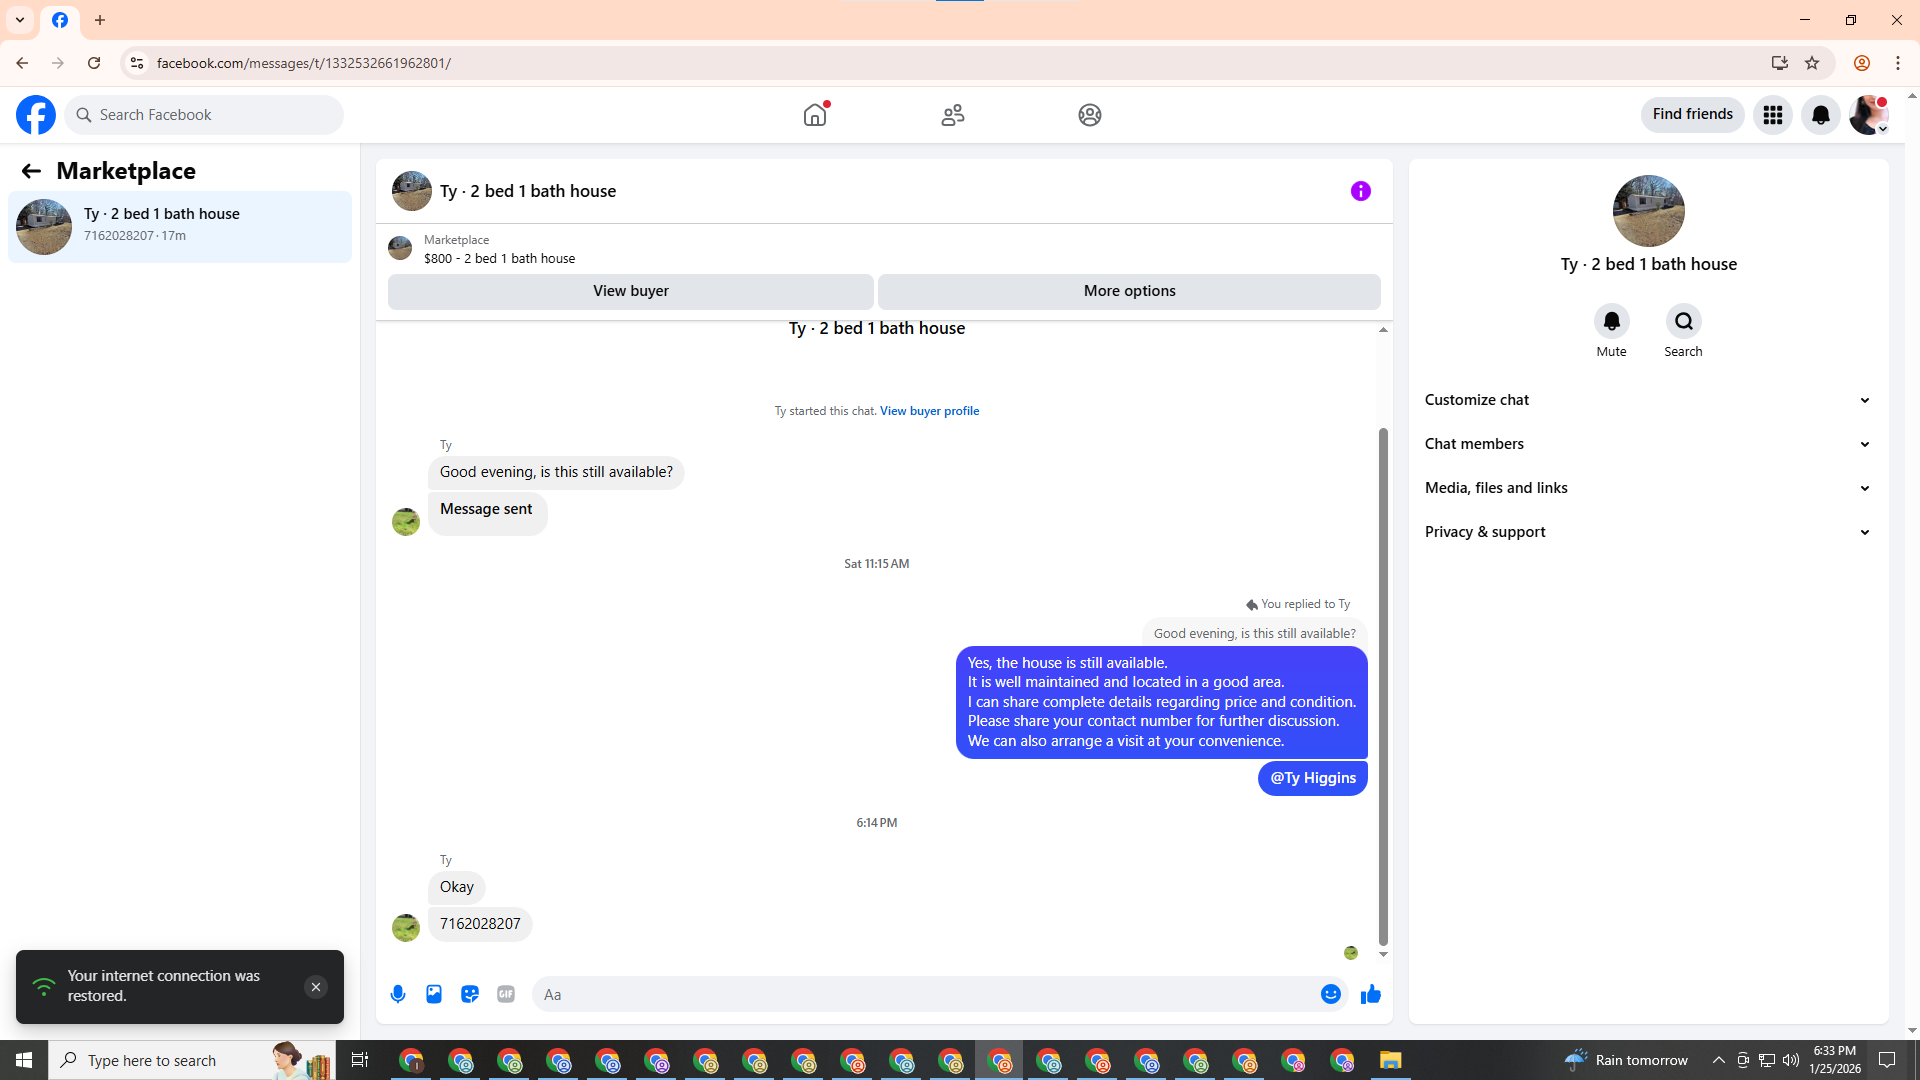Viewport: 1920px width, 1080px height.
Task: Open the @Ty Higgins mention
Action: (1313, 778)
